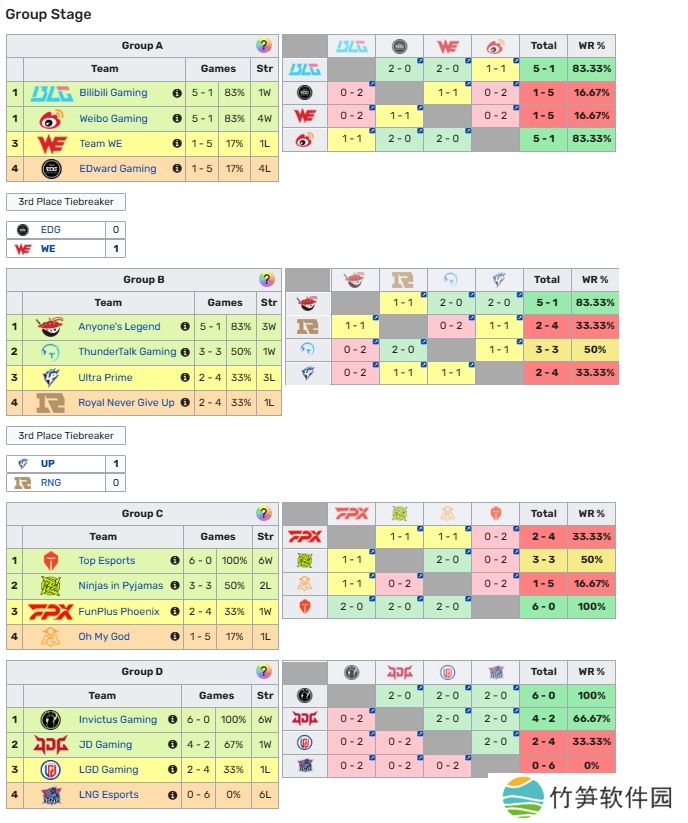Click Ninjas in Pyjamas logo in Group C standings
688x823 pixels.
[50, 586]
